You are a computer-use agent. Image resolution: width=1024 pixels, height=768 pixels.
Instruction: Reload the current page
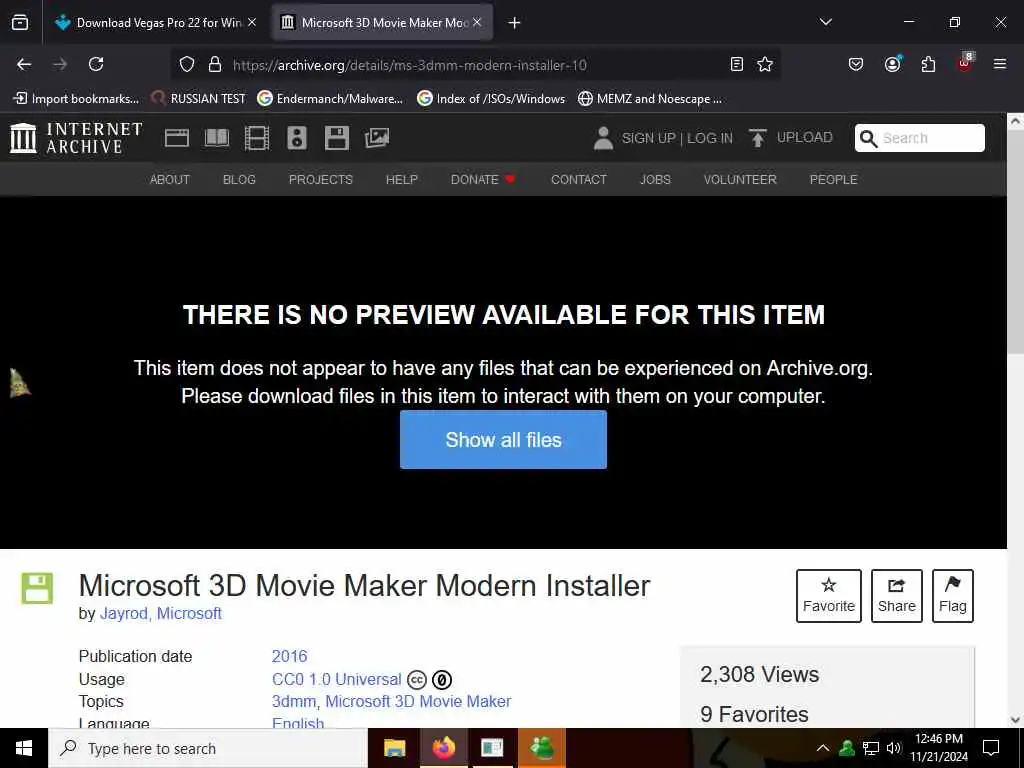pyautogui.click(x=96, y=64)
